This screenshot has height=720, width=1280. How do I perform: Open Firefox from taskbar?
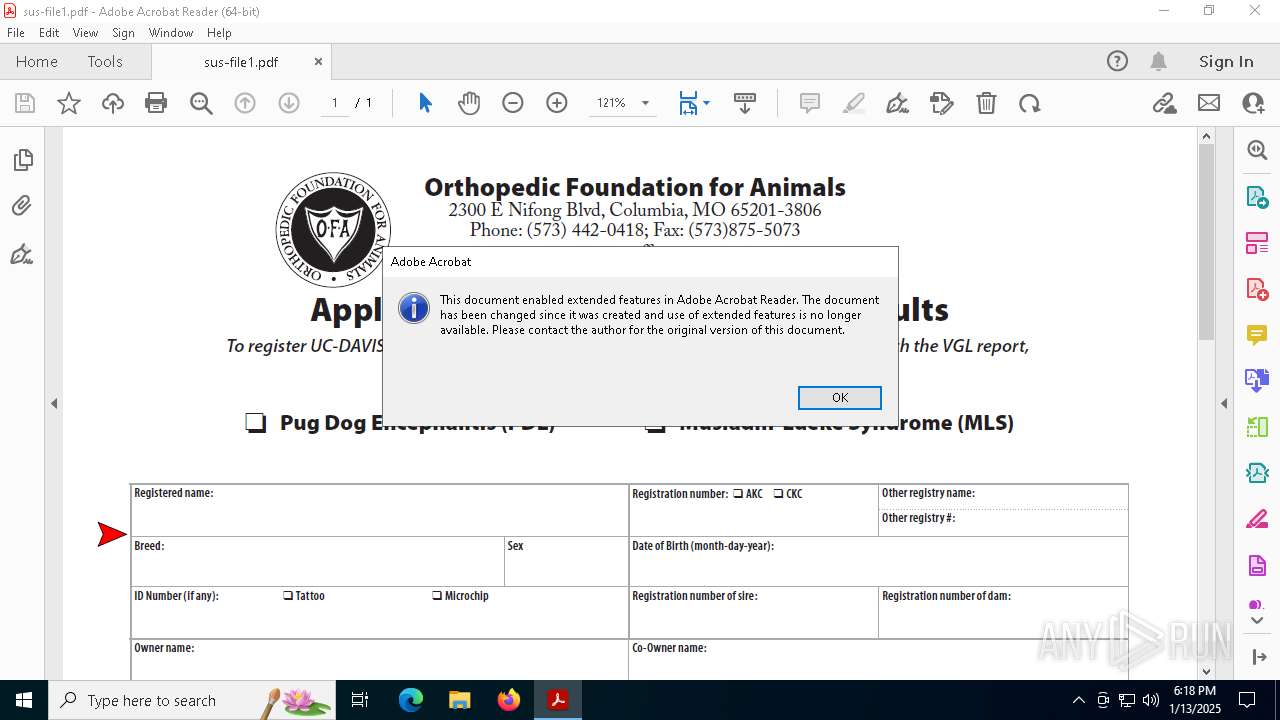pyautogui.click(x=509, y=700)
